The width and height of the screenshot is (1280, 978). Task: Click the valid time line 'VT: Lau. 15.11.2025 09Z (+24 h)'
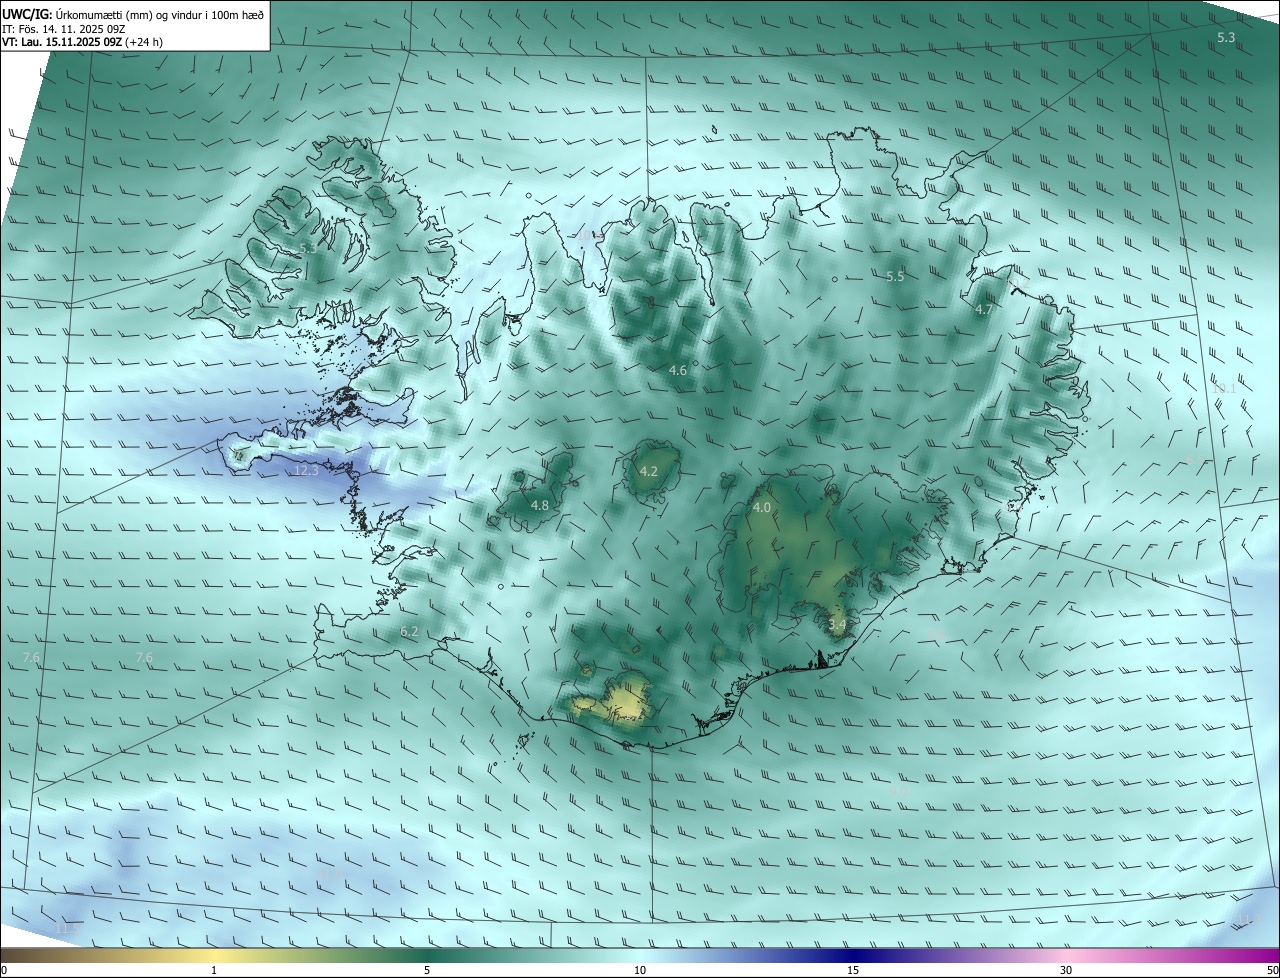[x=82, y=42]
